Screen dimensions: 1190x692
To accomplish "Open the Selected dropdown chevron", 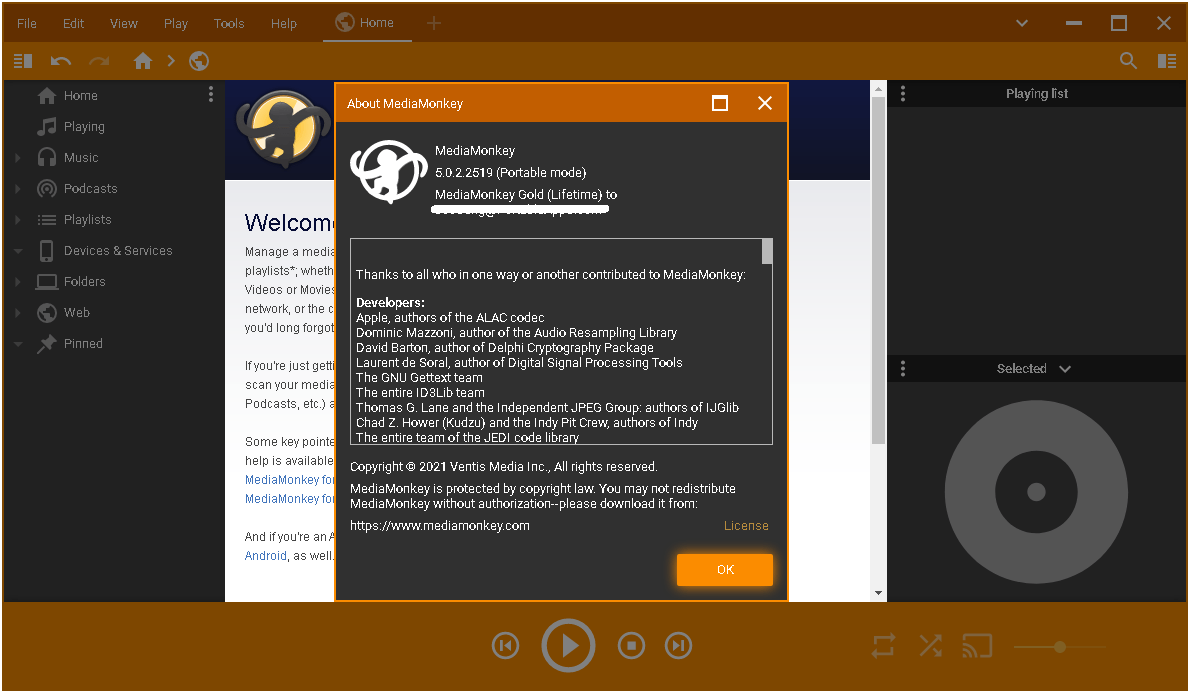I will click(x=1065, y=369).
